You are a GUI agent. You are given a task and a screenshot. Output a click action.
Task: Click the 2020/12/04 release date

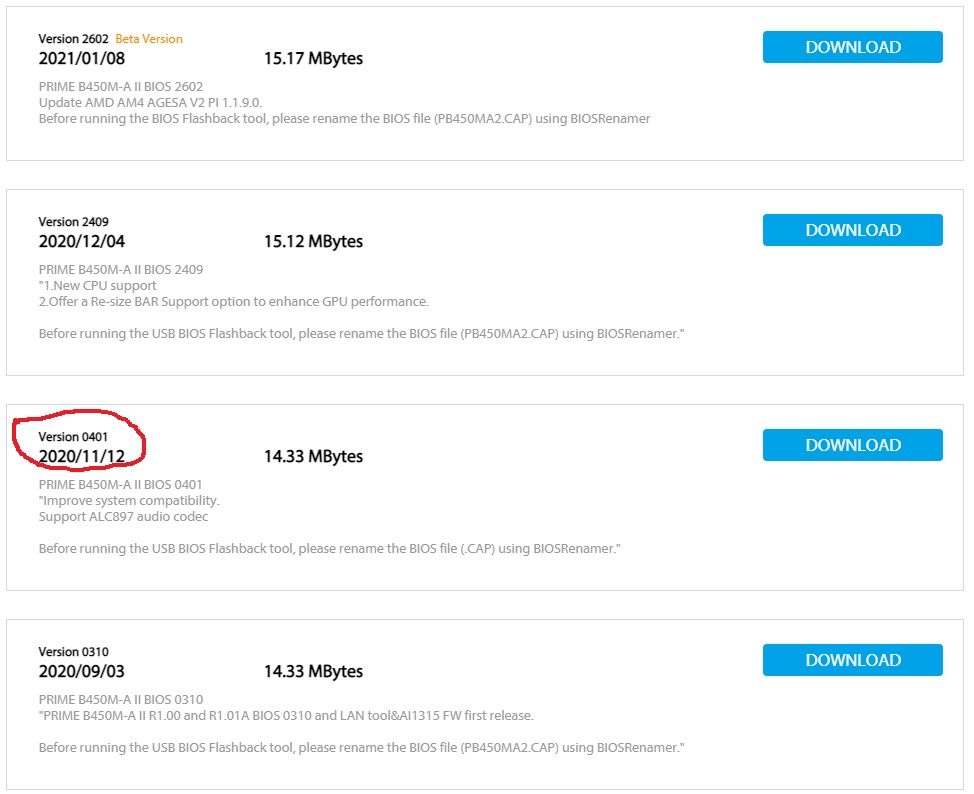click(x=82, y=241)
